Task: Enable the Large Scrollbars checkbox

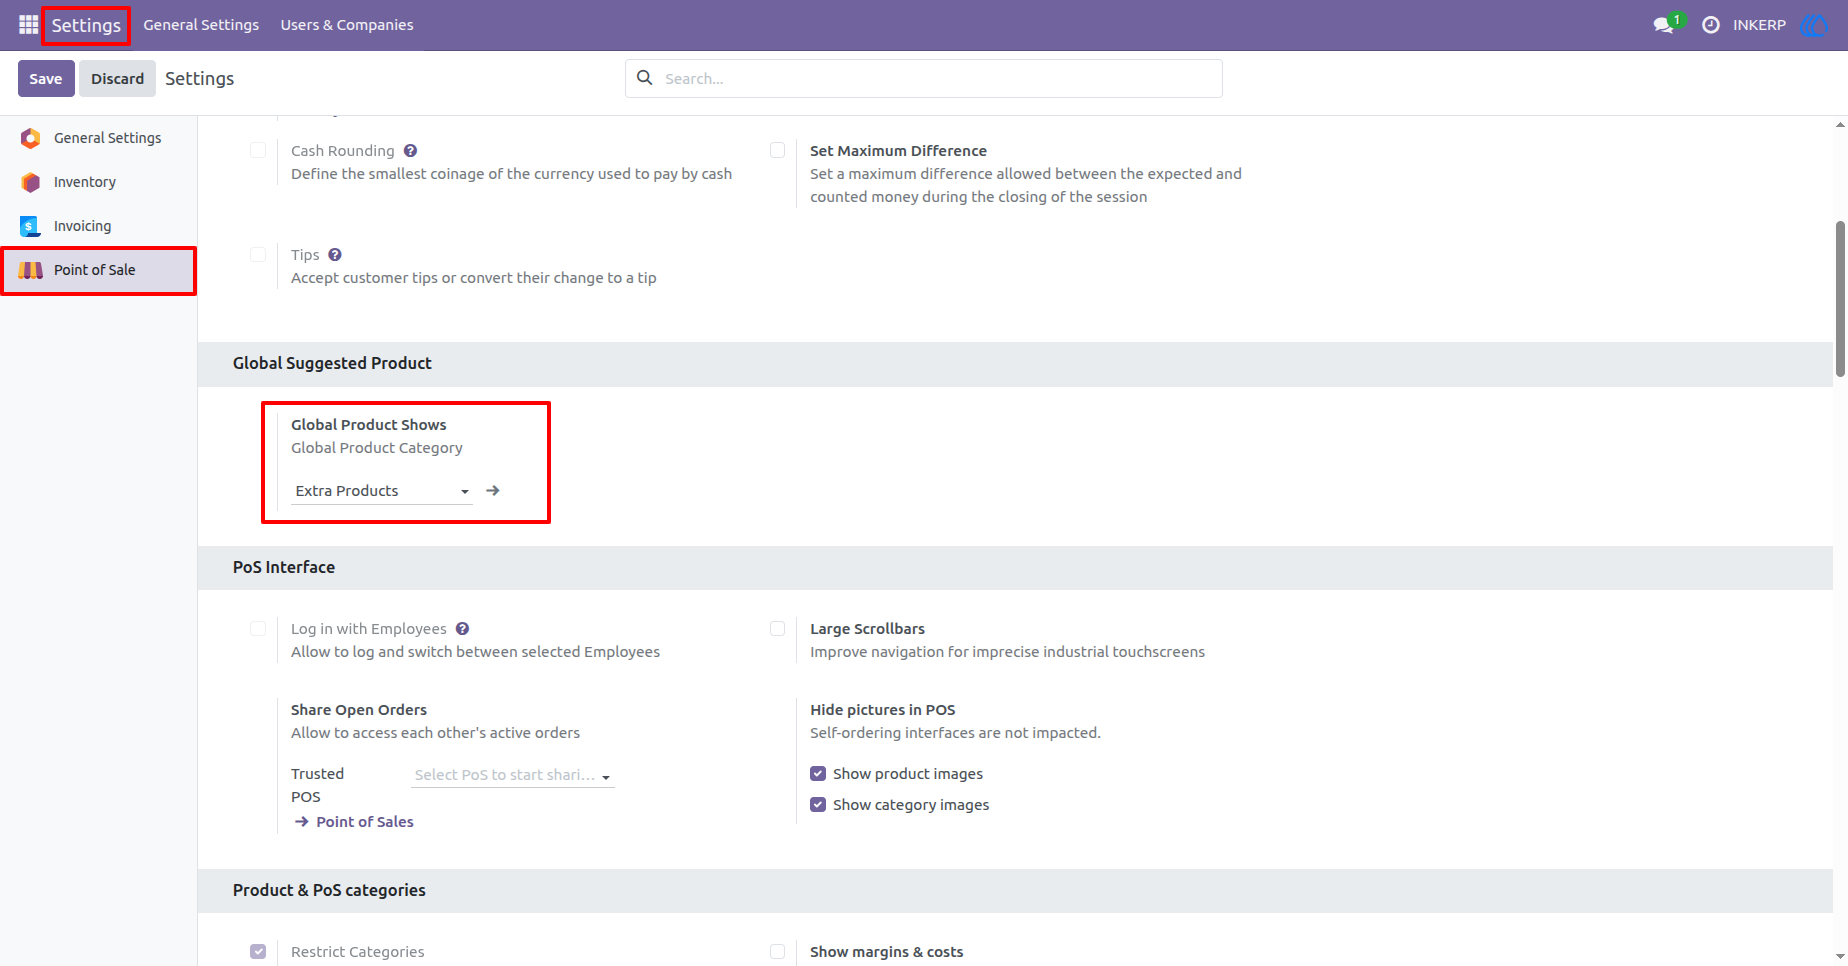Action: [x=777, y=628]
